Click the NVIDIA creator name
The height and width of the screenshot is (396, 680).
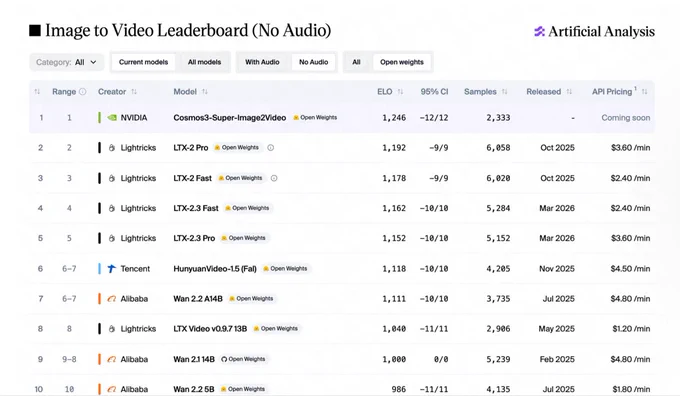click(134, 118)
